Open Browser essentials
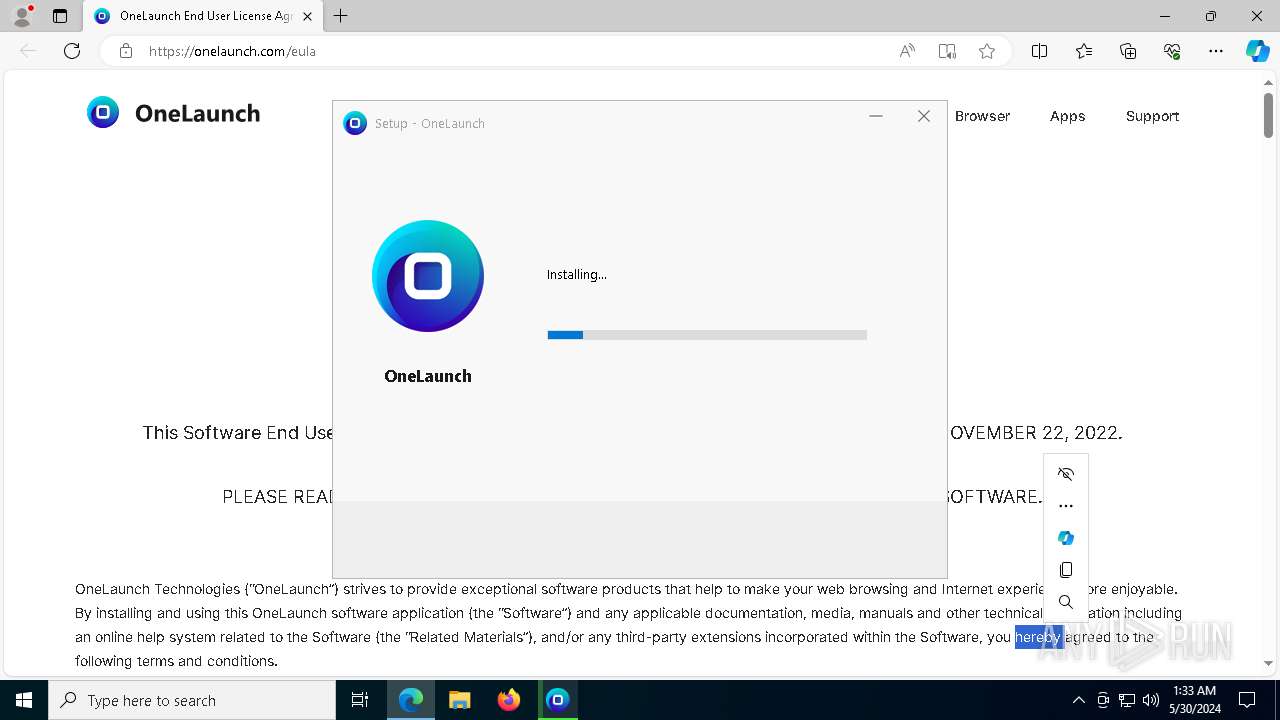 click(x=1172, y=51)
